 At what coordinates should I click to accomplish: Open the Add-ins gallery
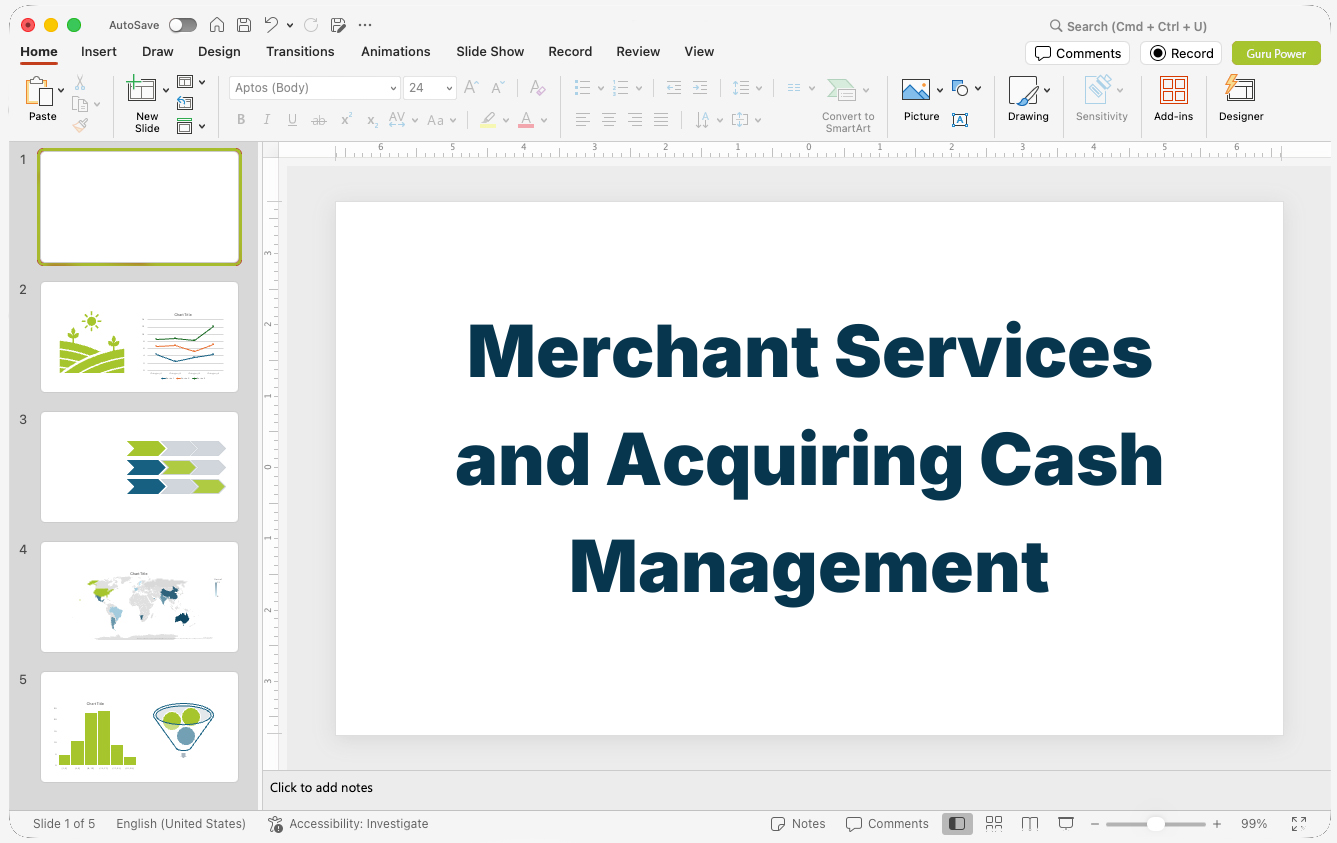tap(1173, 99)
